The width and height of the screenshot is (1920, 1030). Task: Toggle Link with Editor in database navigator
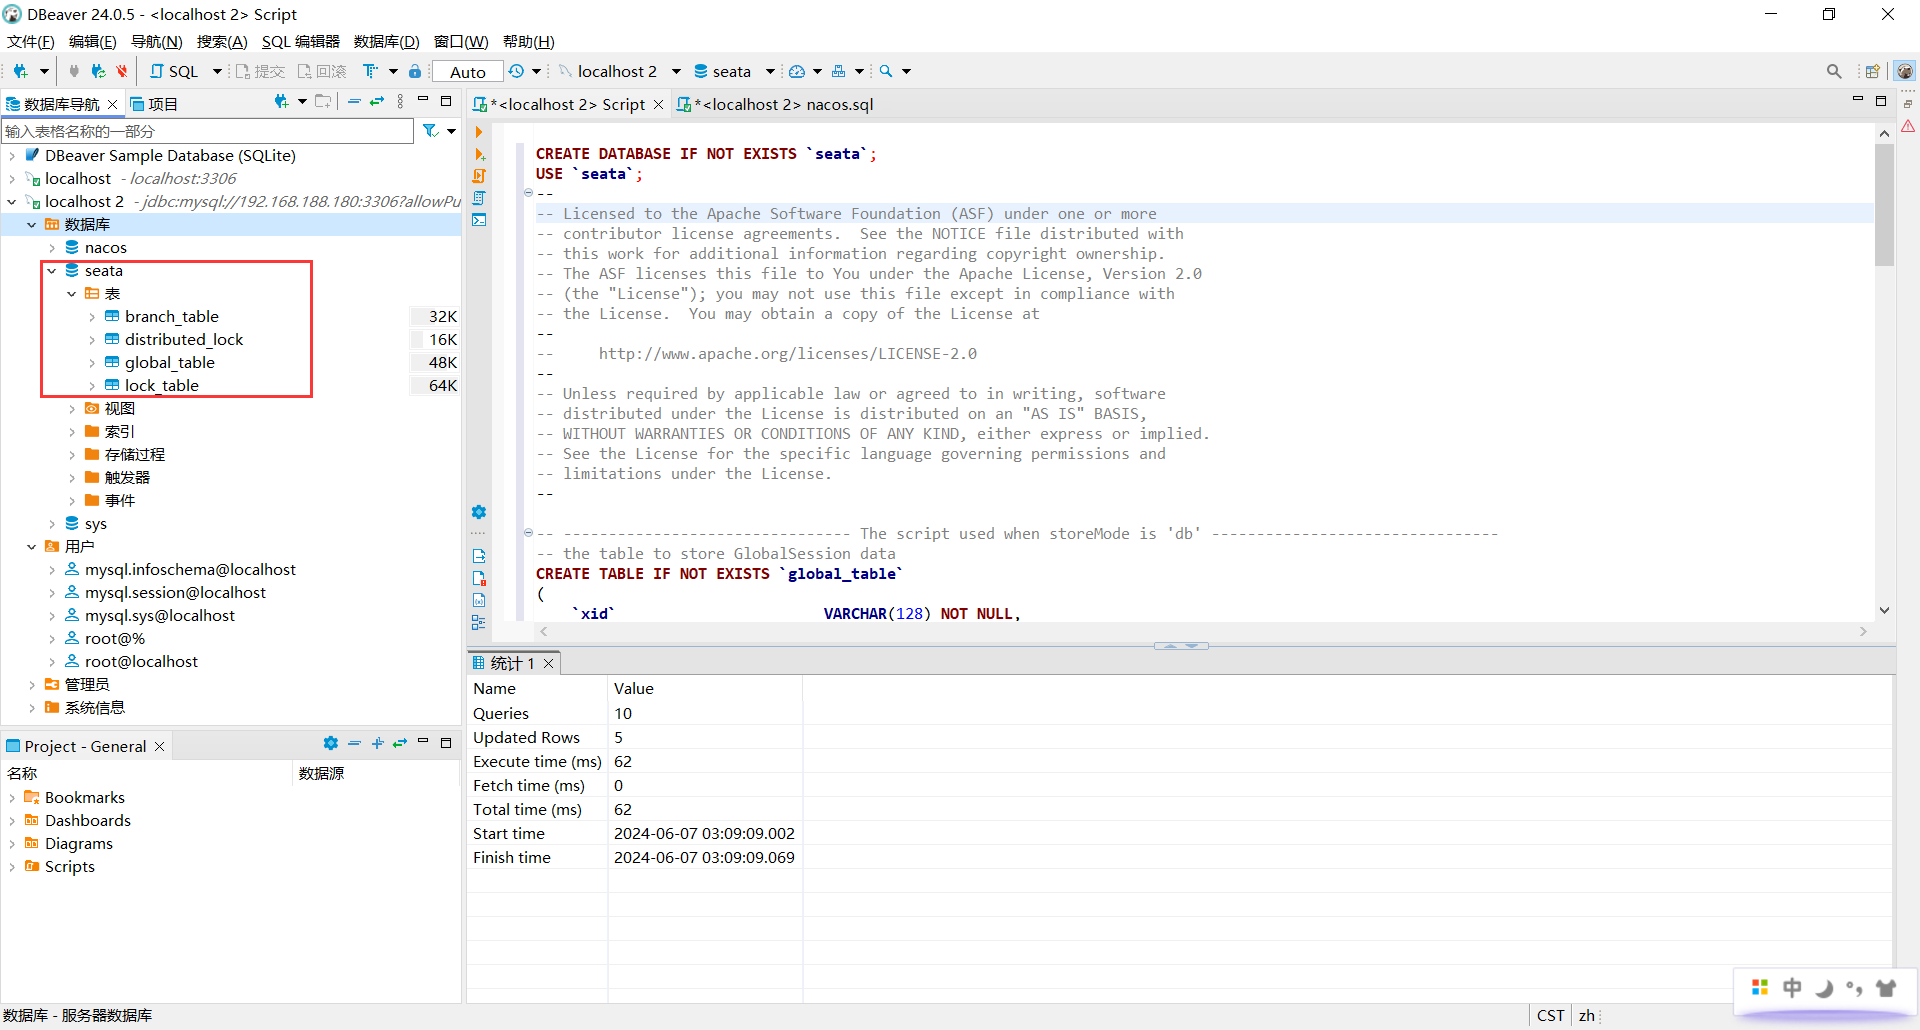click(x=377, y=101)
